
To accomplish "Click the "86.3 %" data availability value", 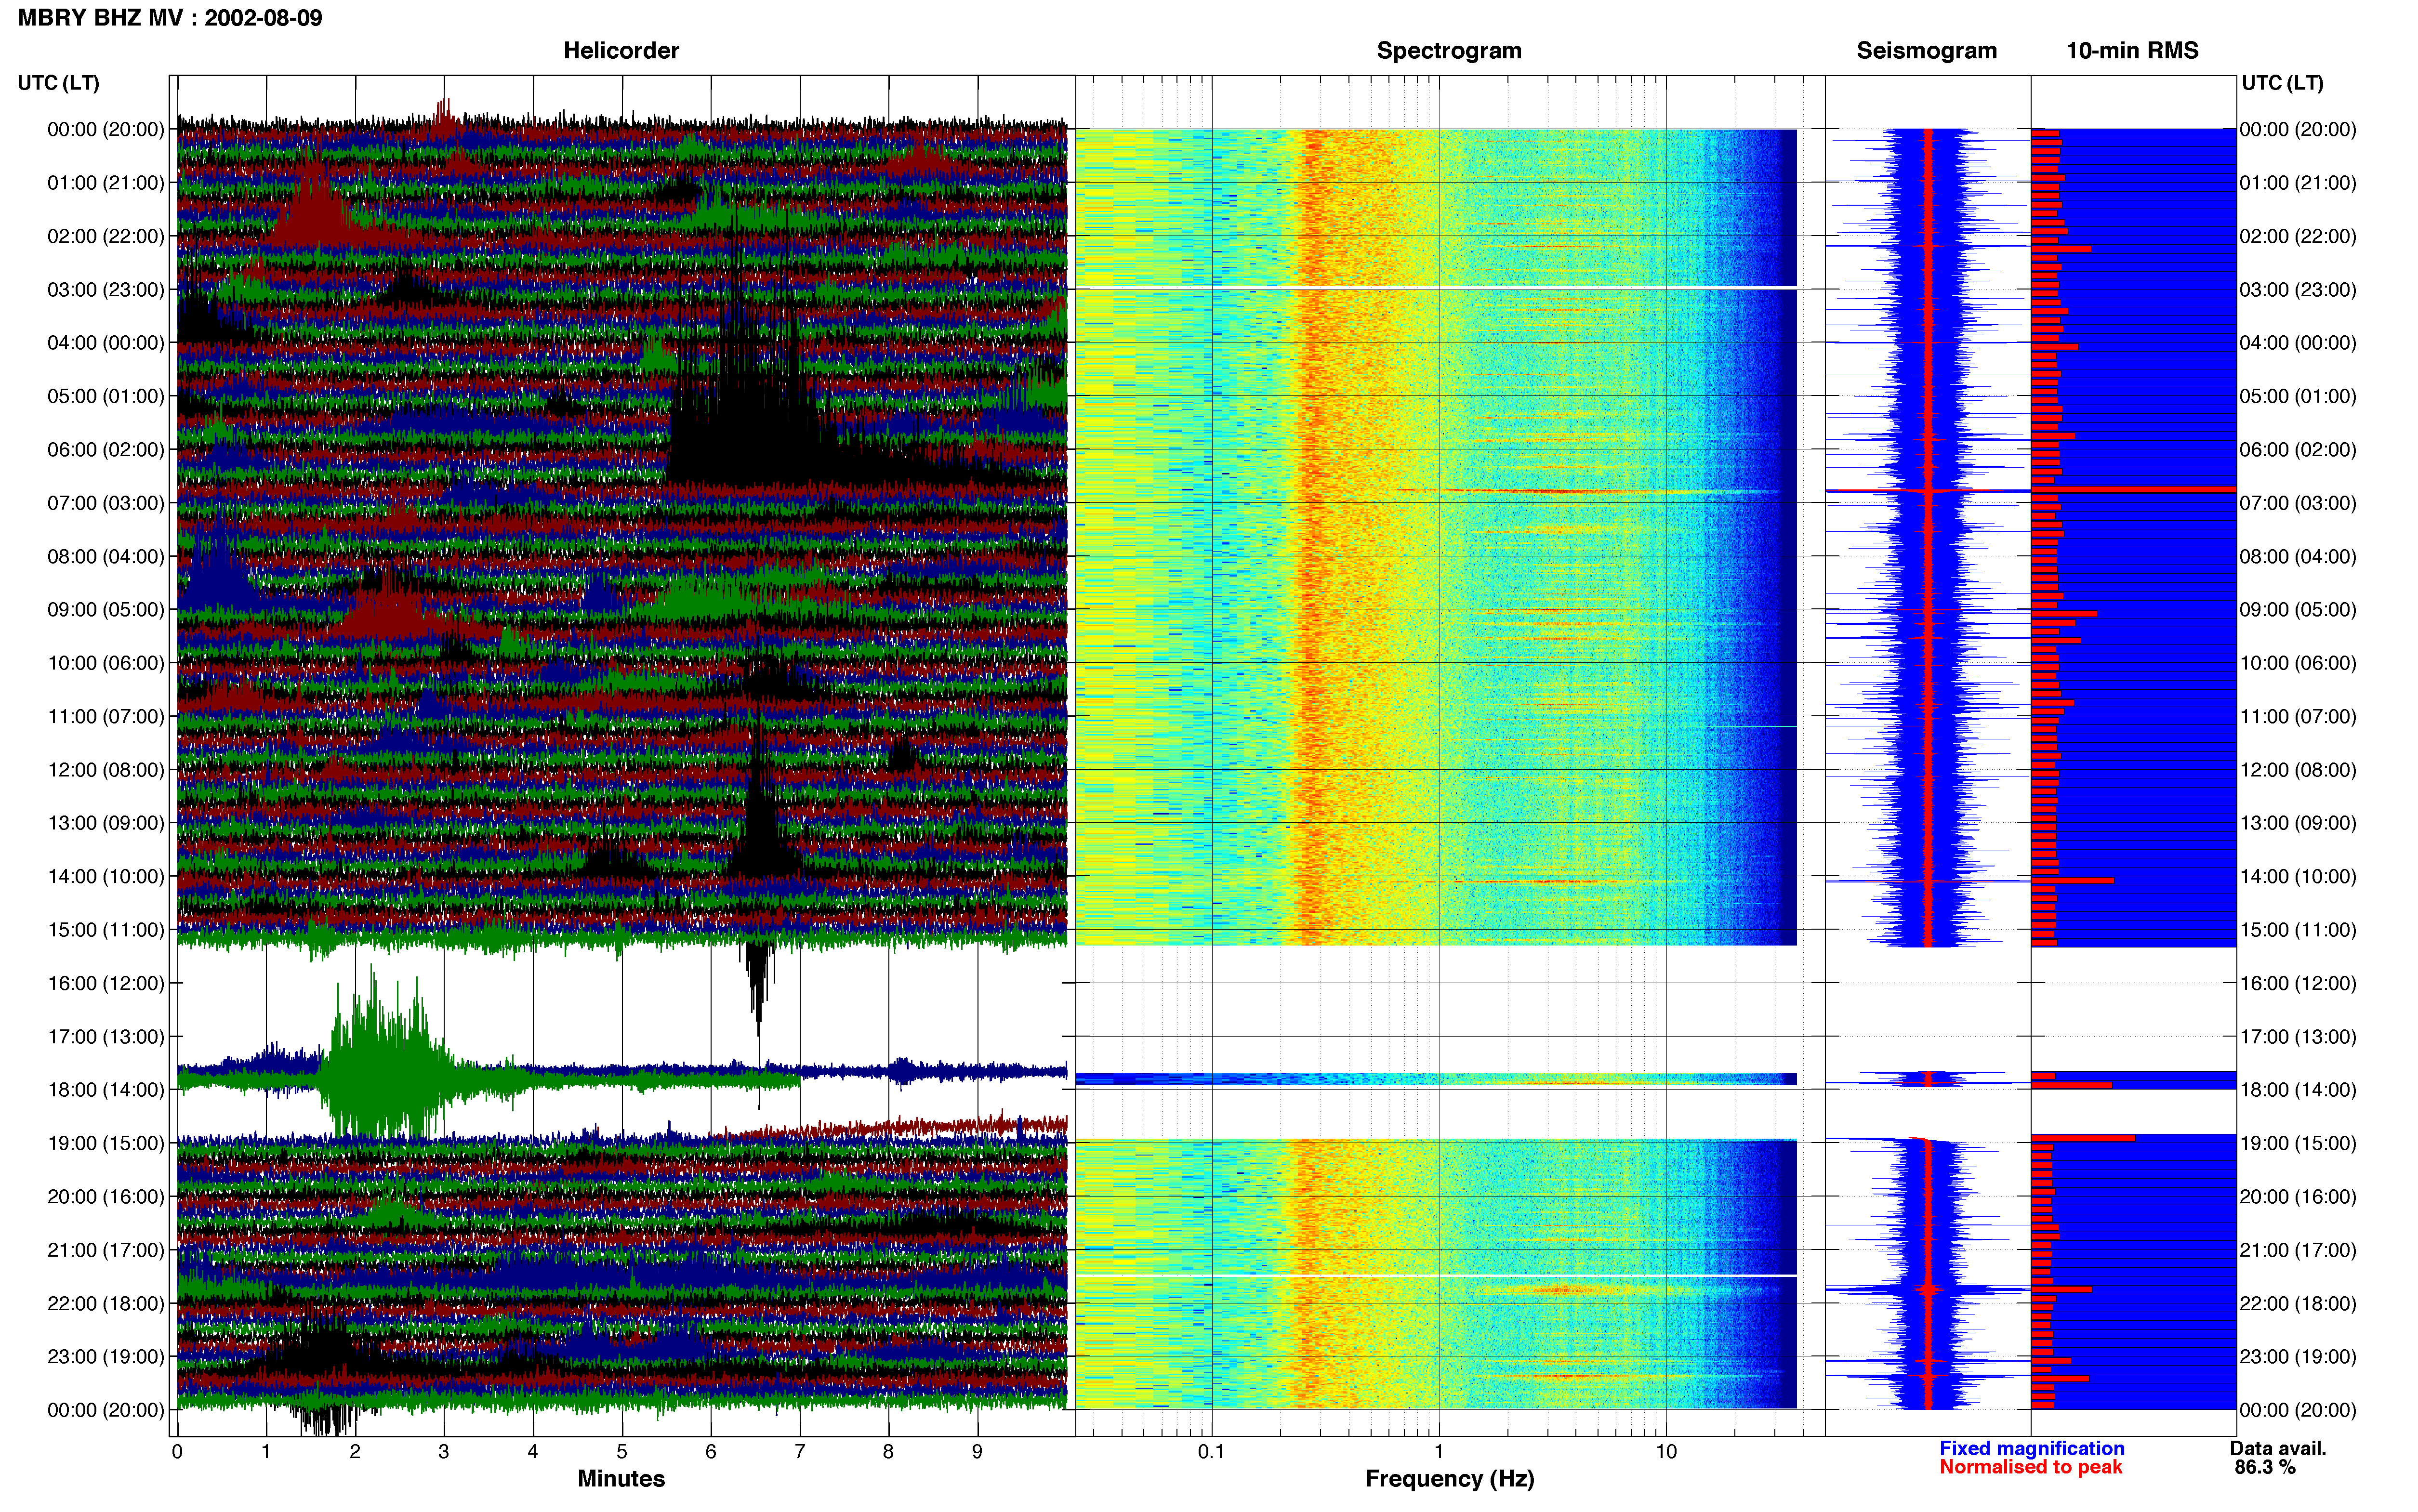I will click(2265, 1467).
